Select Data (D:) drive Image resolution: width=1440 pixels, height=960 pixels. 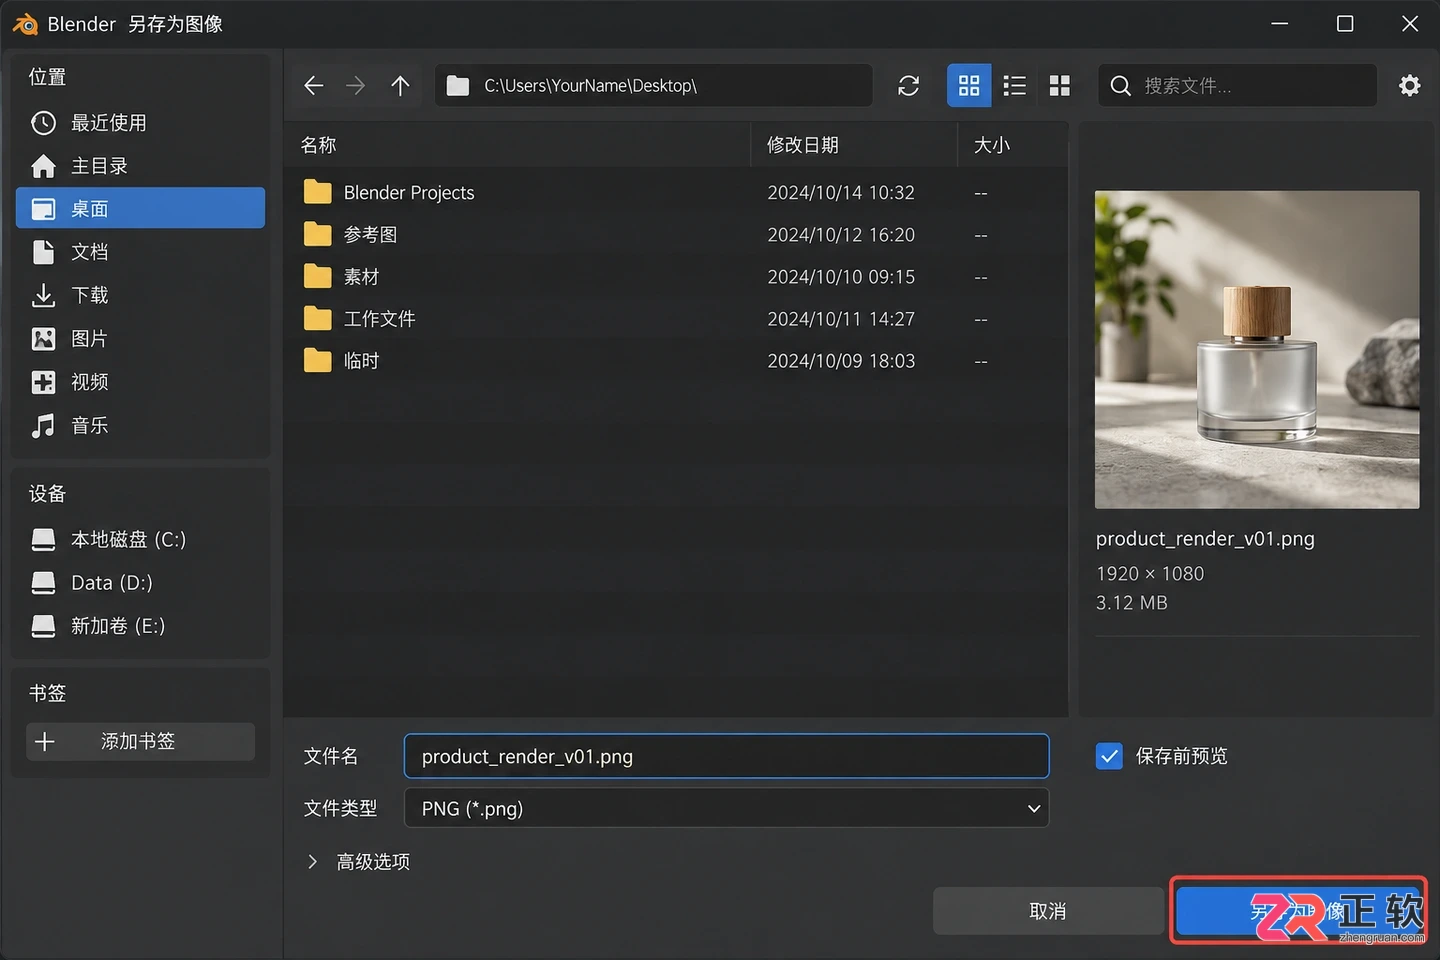[x=140, y=583]
